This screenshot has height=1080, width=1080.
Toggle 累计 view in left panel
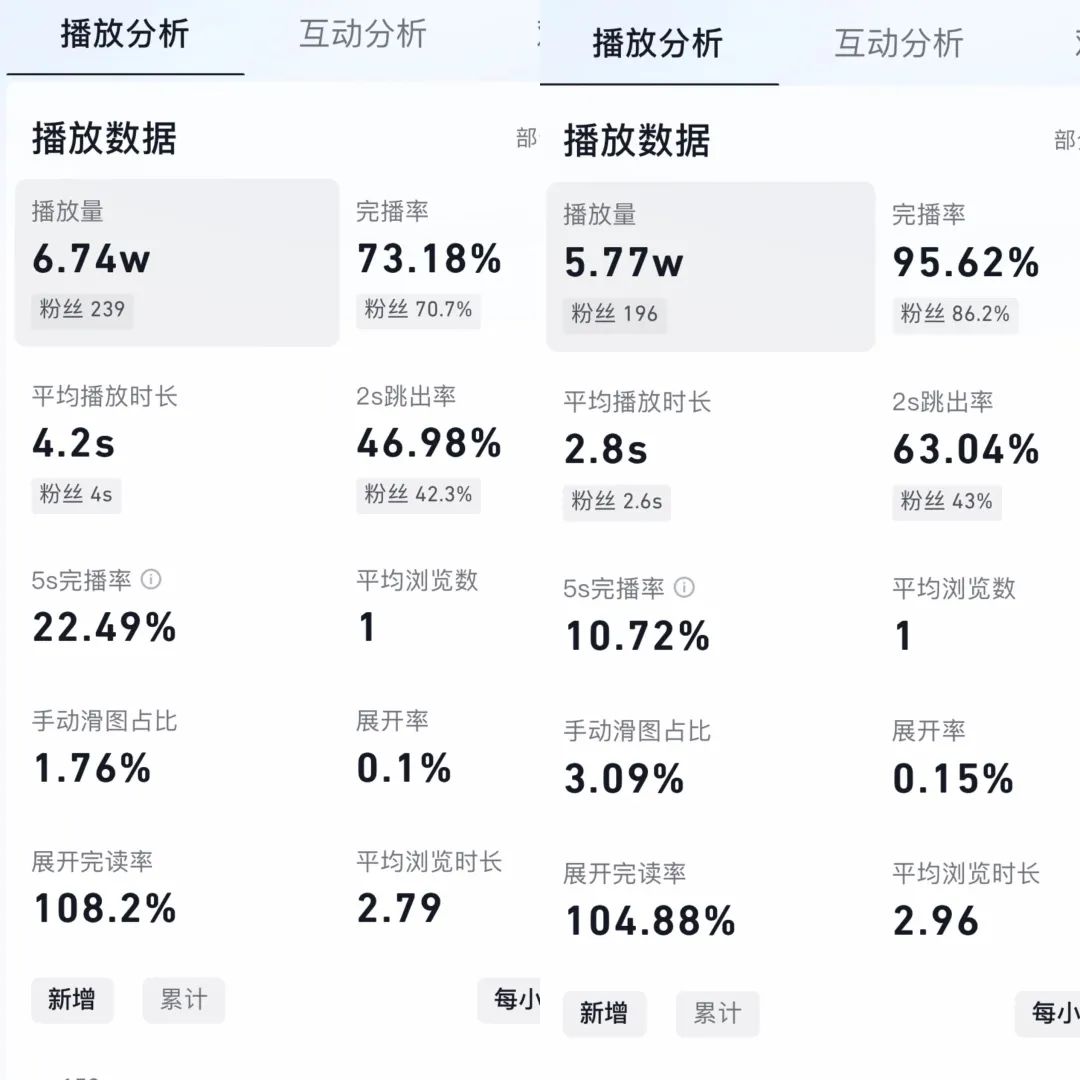[184, 999]
